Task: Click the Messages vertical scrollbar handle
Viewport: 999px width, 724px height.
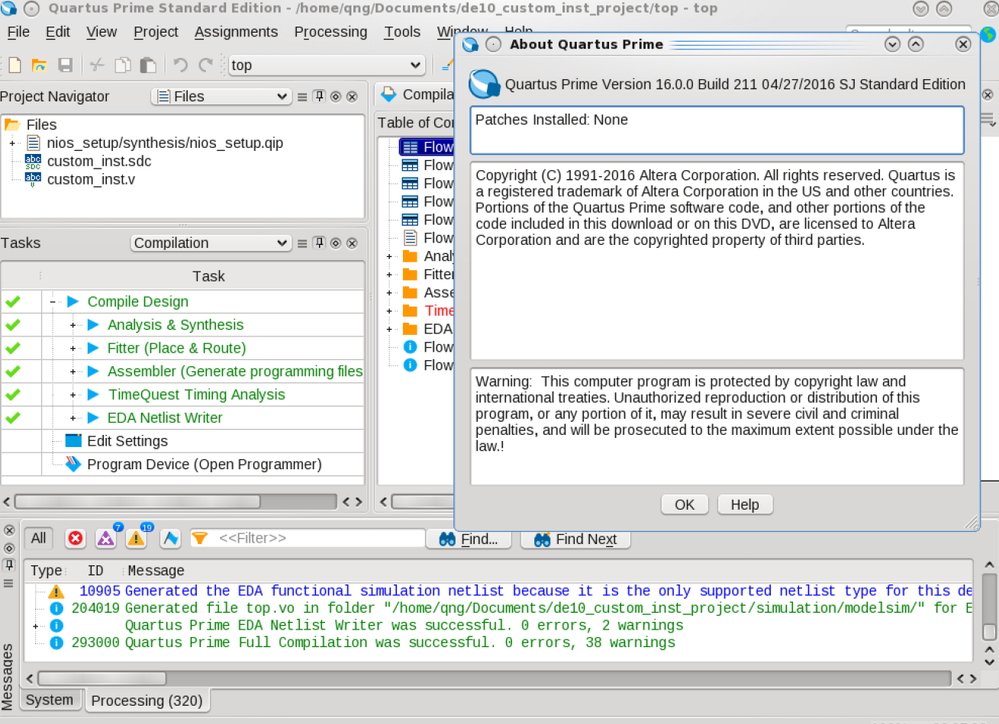Action: 989,632
